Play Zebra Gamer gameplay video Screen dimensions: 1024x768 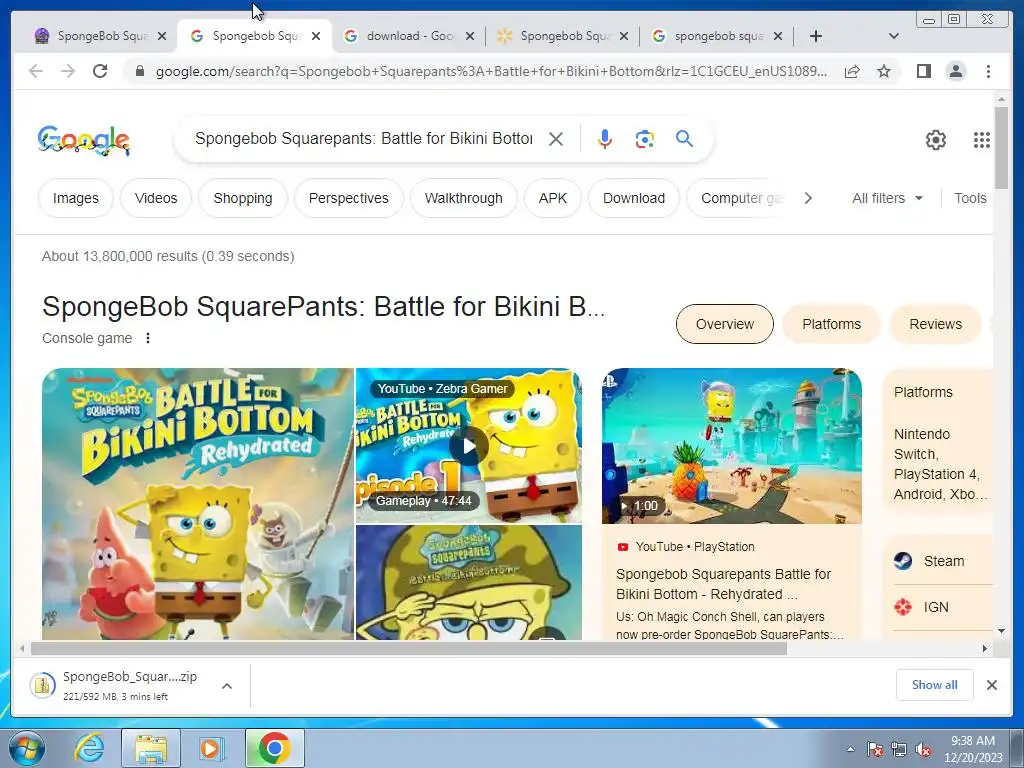(468, 446)
